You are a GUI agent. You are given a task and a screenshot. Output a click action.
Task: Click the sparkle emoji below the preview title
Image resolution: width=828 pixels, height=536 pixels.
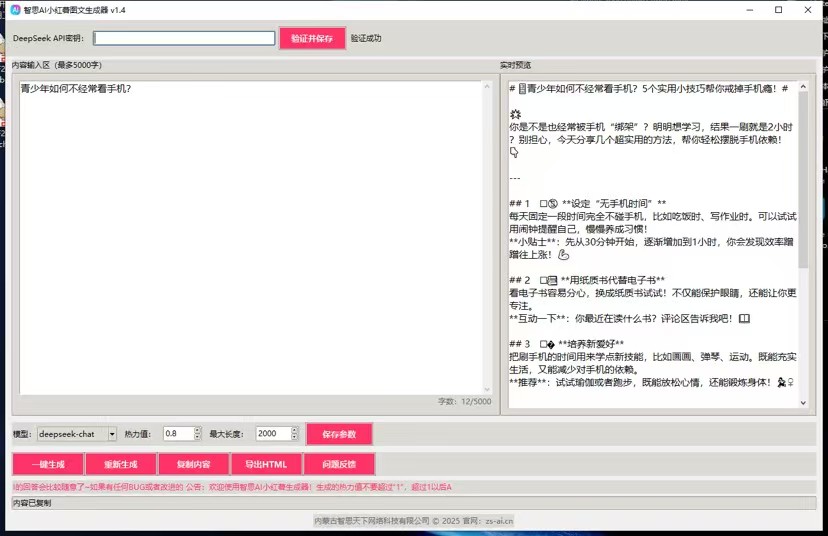coord(515,114)
